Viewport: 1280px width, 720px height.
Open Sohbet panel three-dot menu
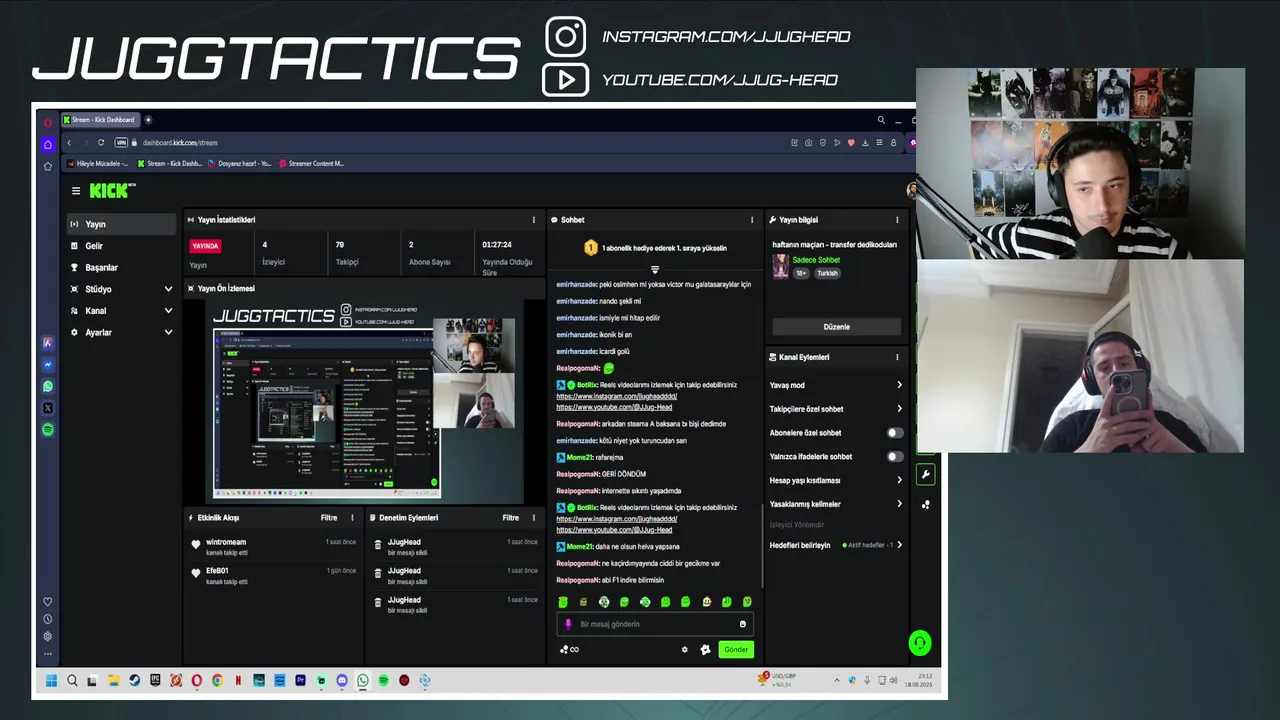[752, 220]
